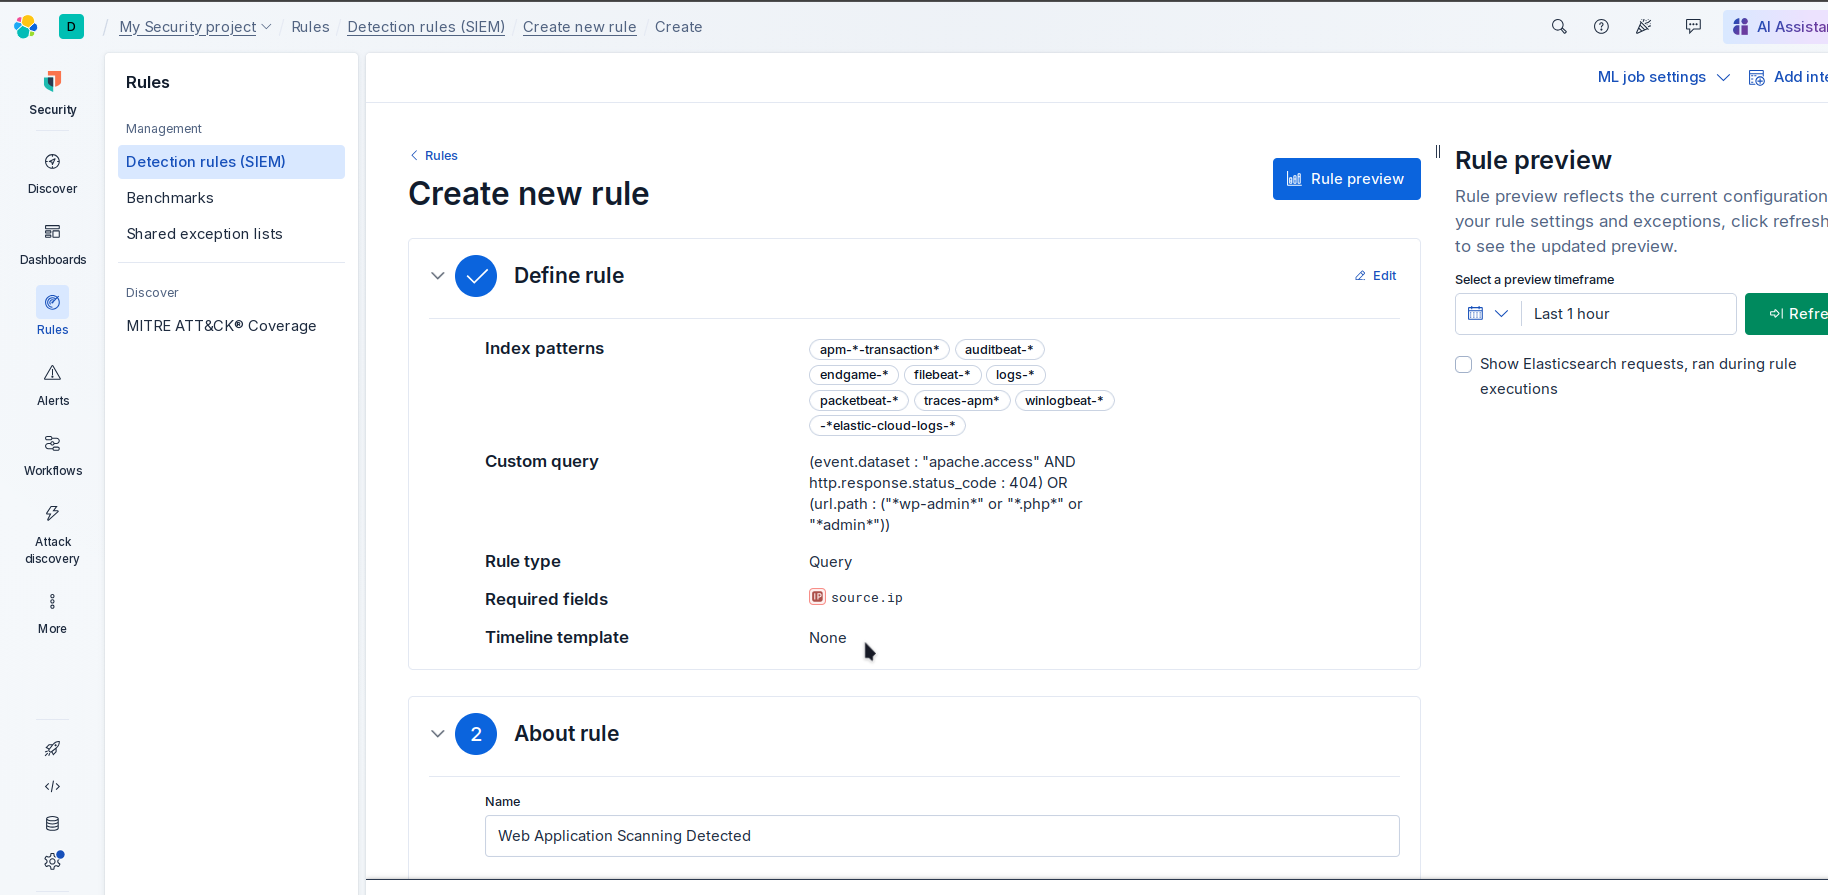Open the preview timeframe calendar dropdown

[x=1488, y=314]
